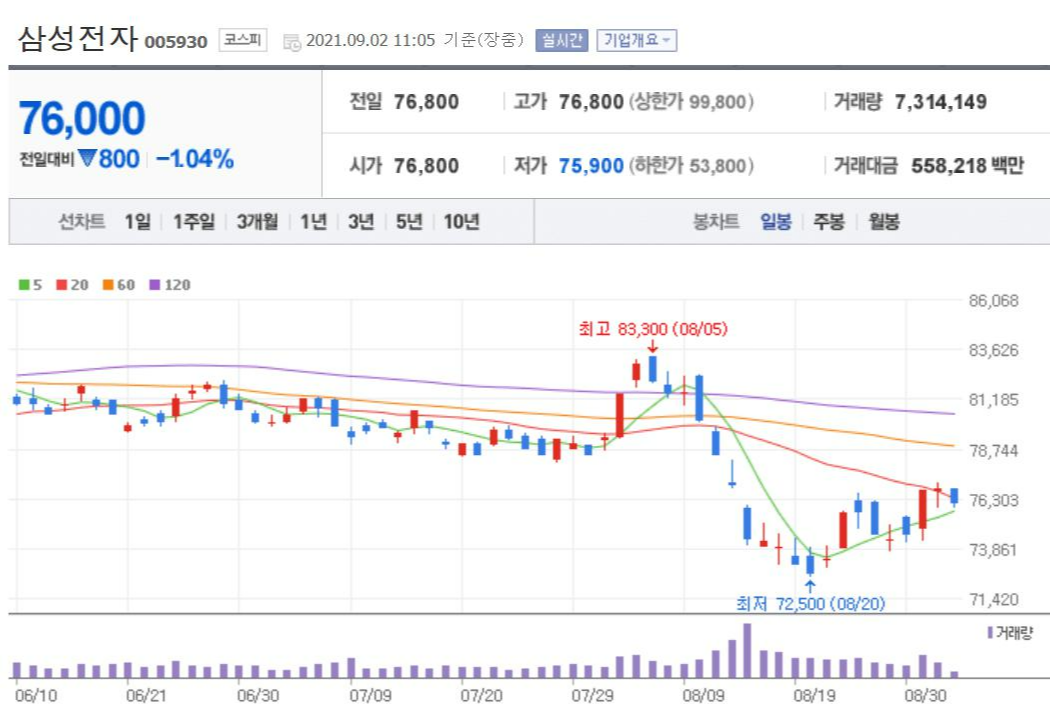The width and height of the screenshot is (1050, 716).
Task: Click the 최고 83,300 (08/05) annotation
Action: pos(653,329)
